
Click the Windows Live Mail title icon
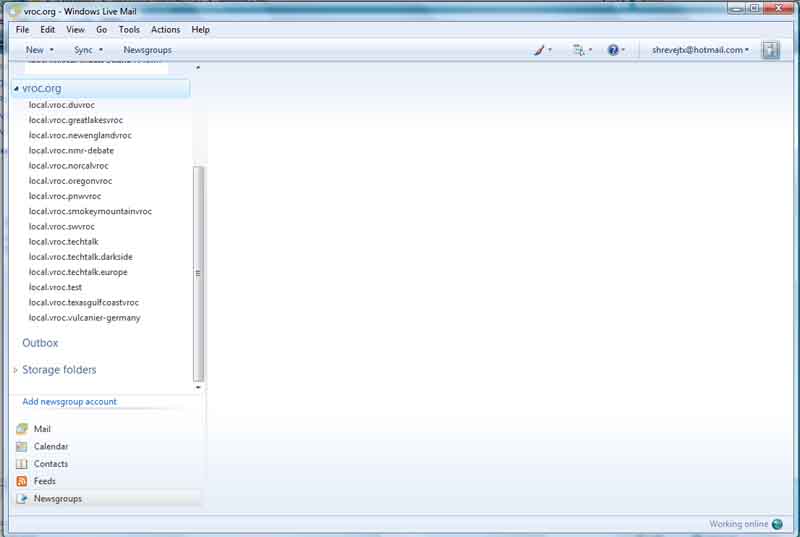coord(14,11)
